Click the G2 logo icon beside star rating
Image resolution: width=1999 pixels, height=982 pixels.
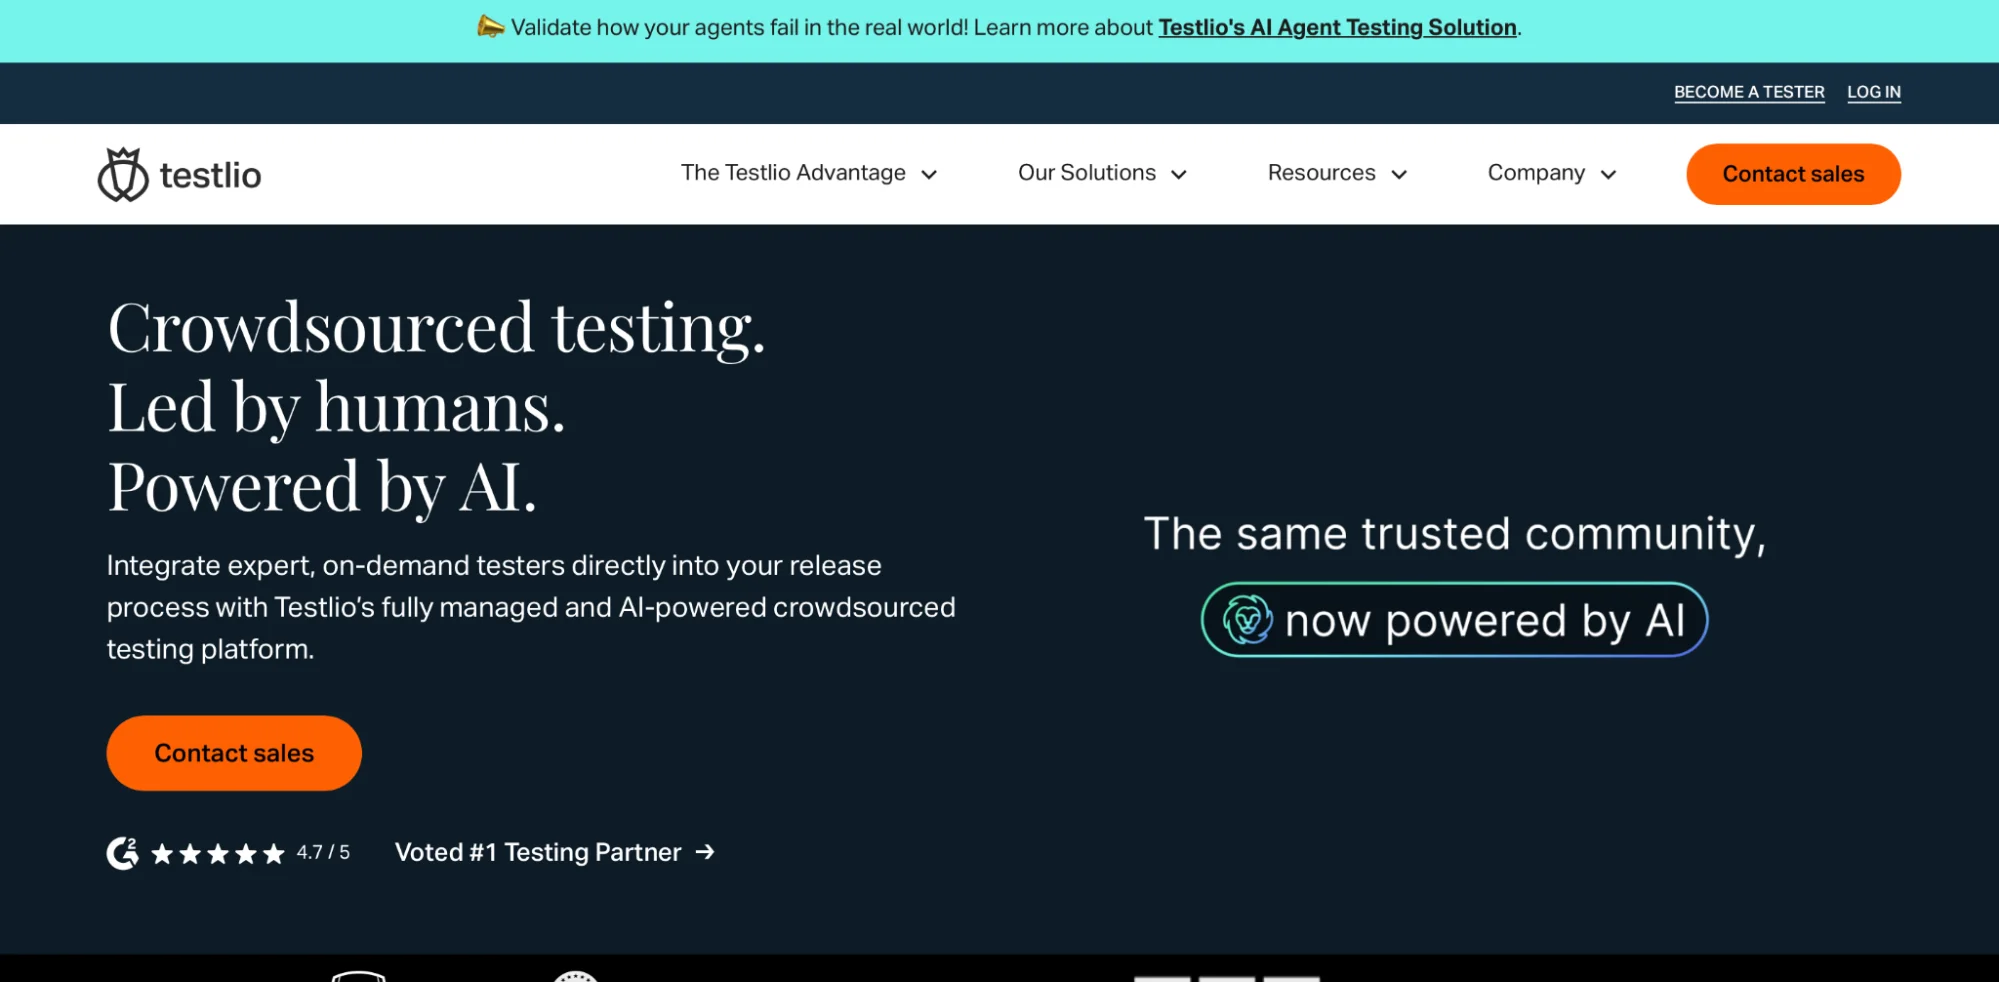(x=123, y=852)
